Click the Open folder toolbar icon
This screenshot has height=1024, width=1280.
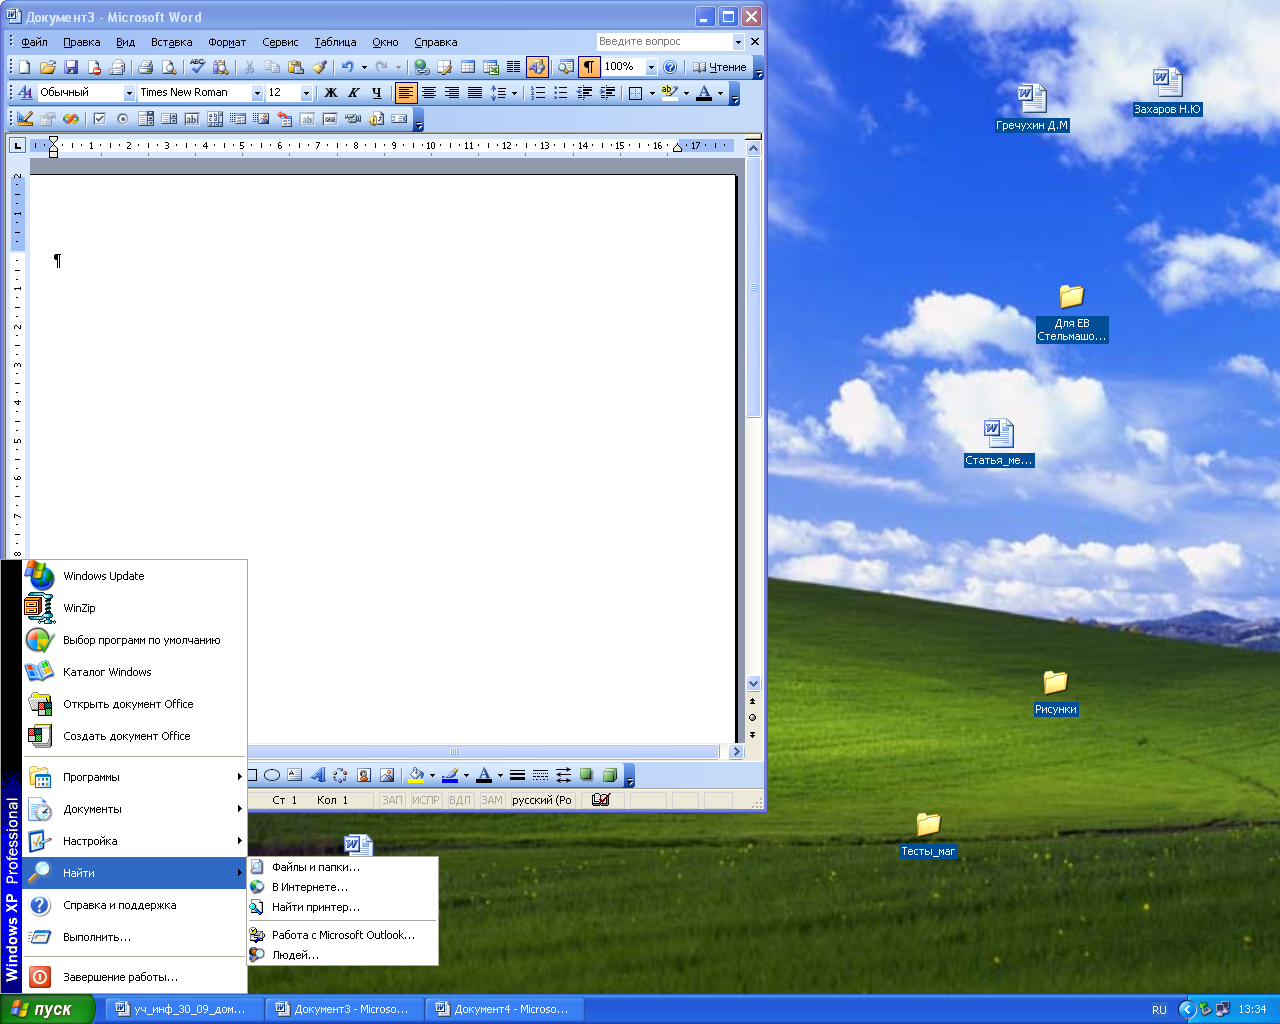click(x=47, y=67)
